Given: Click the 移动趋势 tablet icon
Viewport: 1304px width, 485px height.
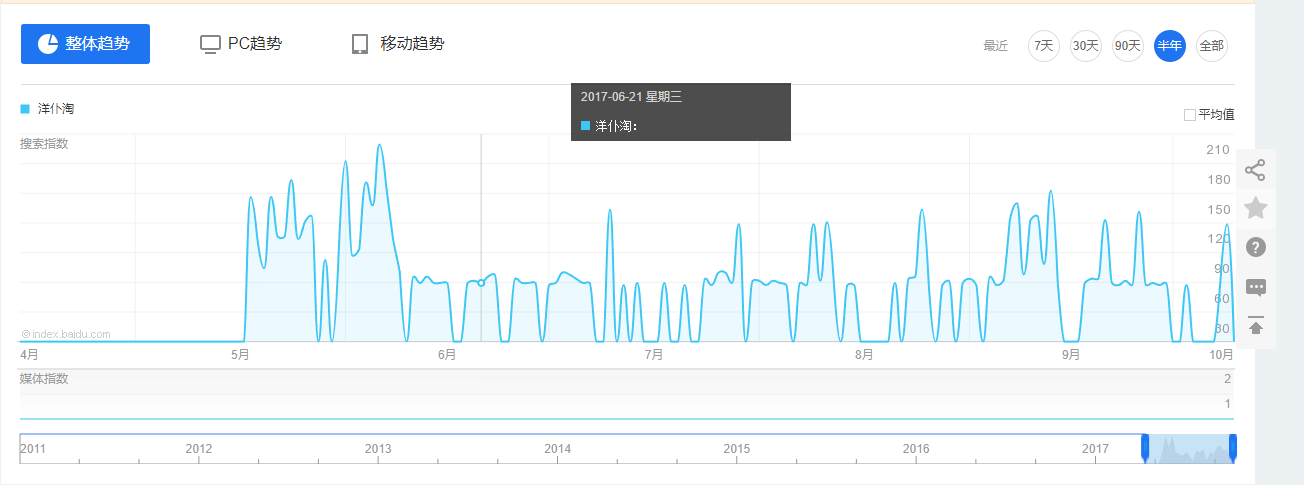Looking at the screenshot, I should (360, 44).
